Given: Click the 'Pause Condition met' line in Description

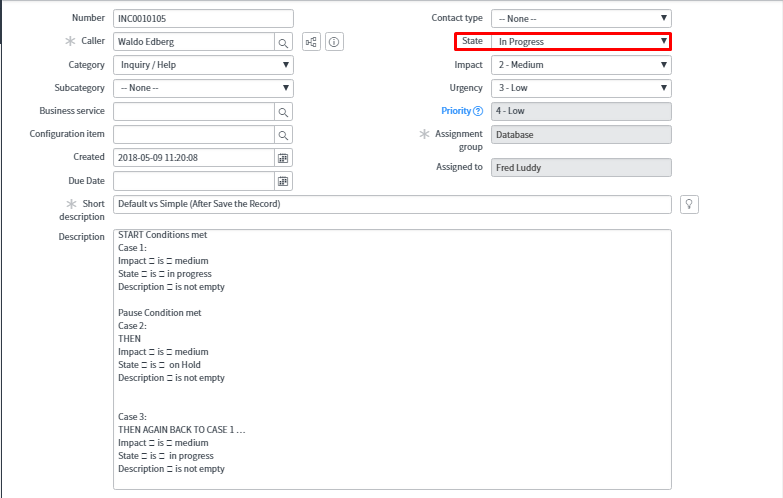Looking at the screenshot, I should click(160, 313).
